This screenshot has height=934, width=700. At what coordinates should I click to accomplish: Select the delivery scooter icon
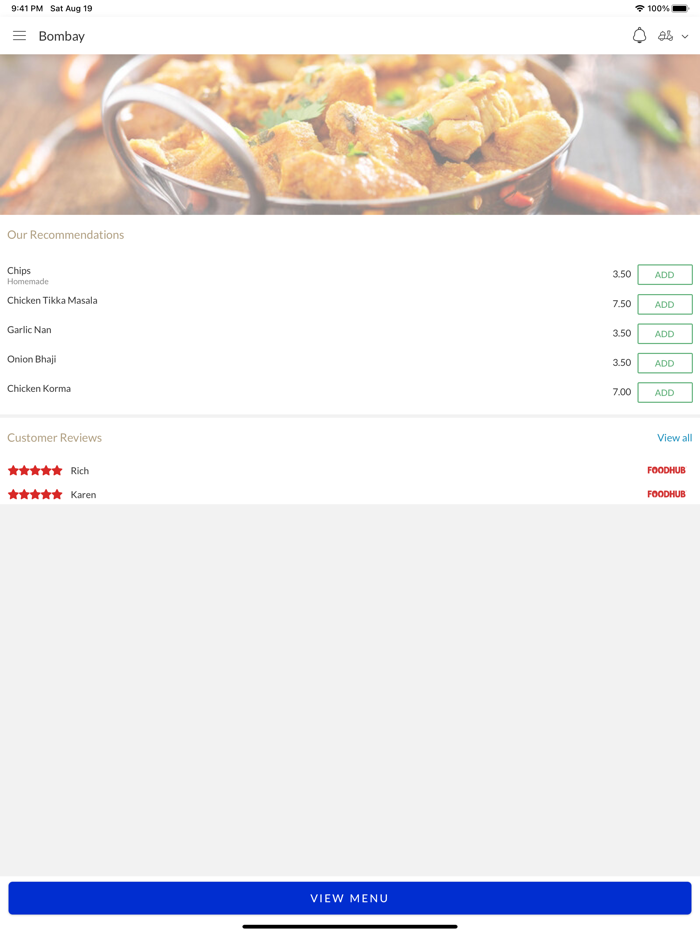665,36
